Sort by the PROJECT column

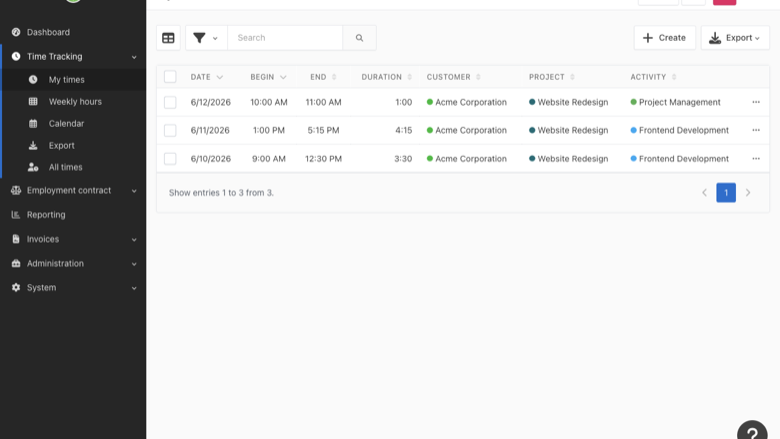point(552,77)
